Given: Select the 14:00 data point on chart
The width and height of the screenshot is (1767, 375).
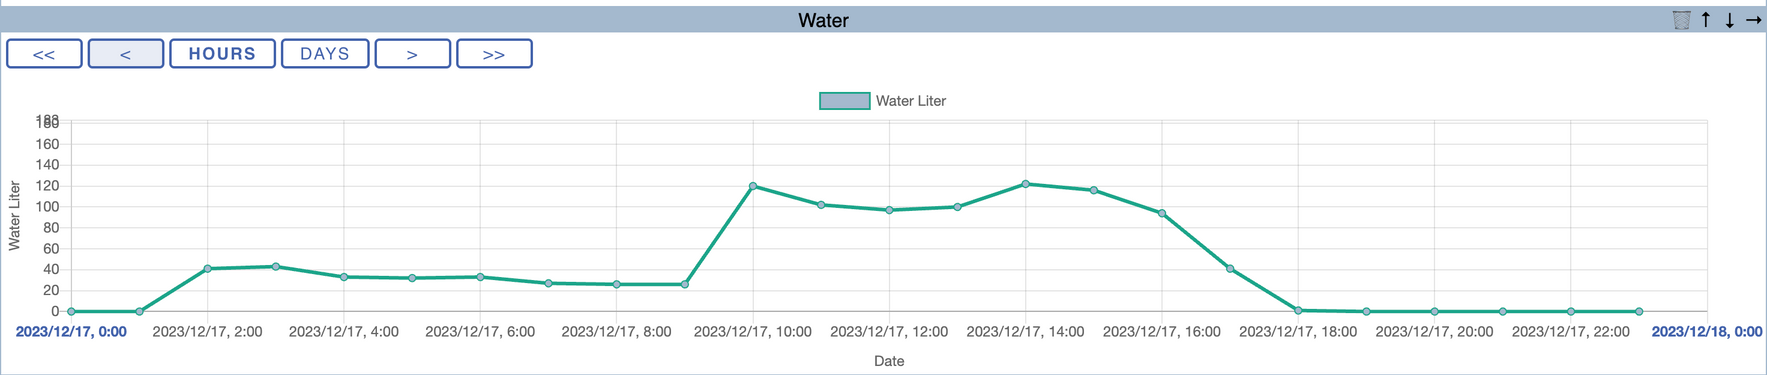Looking at the screenshot, I should coord(1026,184).
